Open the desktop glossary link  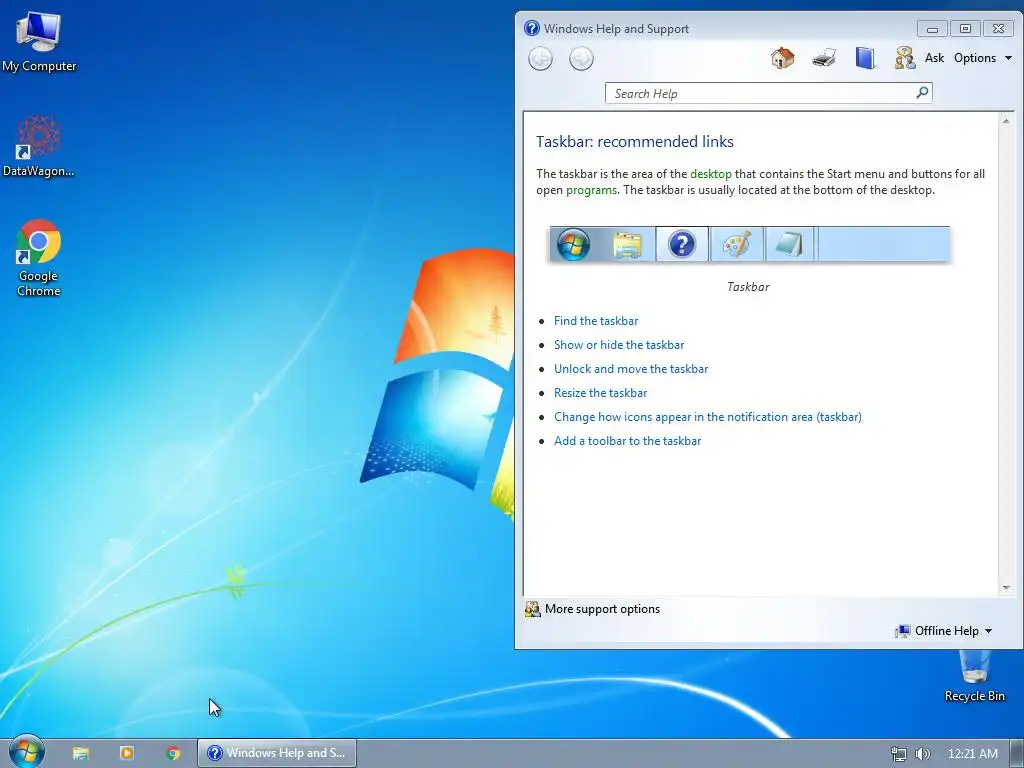(711, 174)
